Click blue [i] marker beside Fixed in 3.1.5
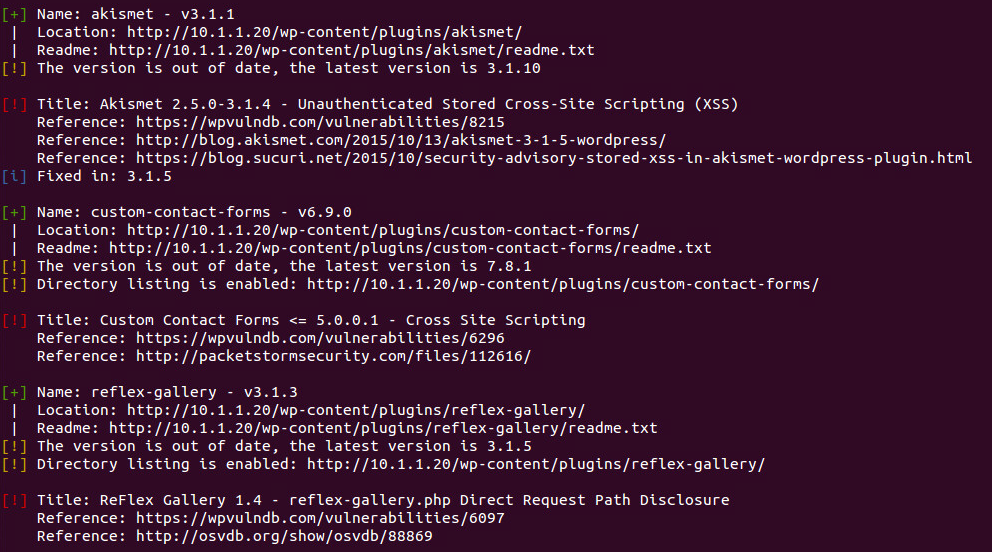The width and height of the screenshot is (992, 552). tap(14, 176)
